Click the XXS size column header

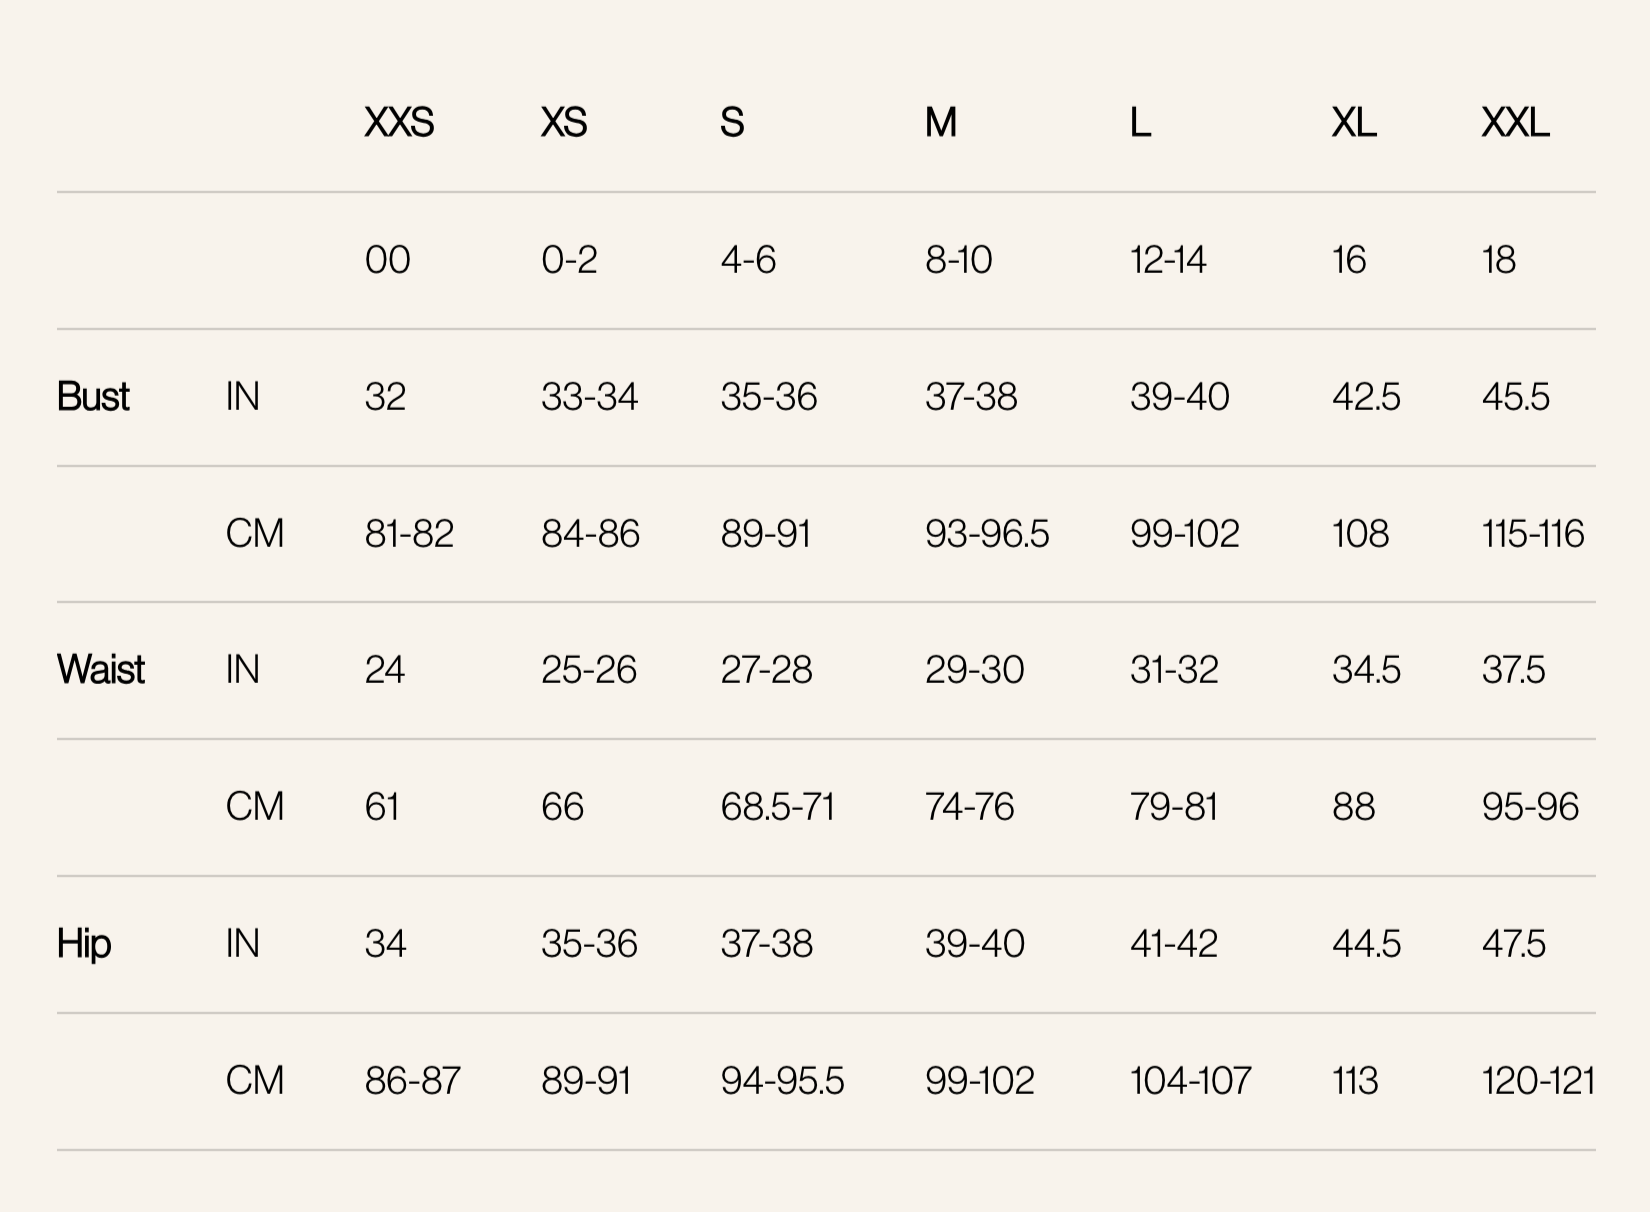click(x=399, y=123)
